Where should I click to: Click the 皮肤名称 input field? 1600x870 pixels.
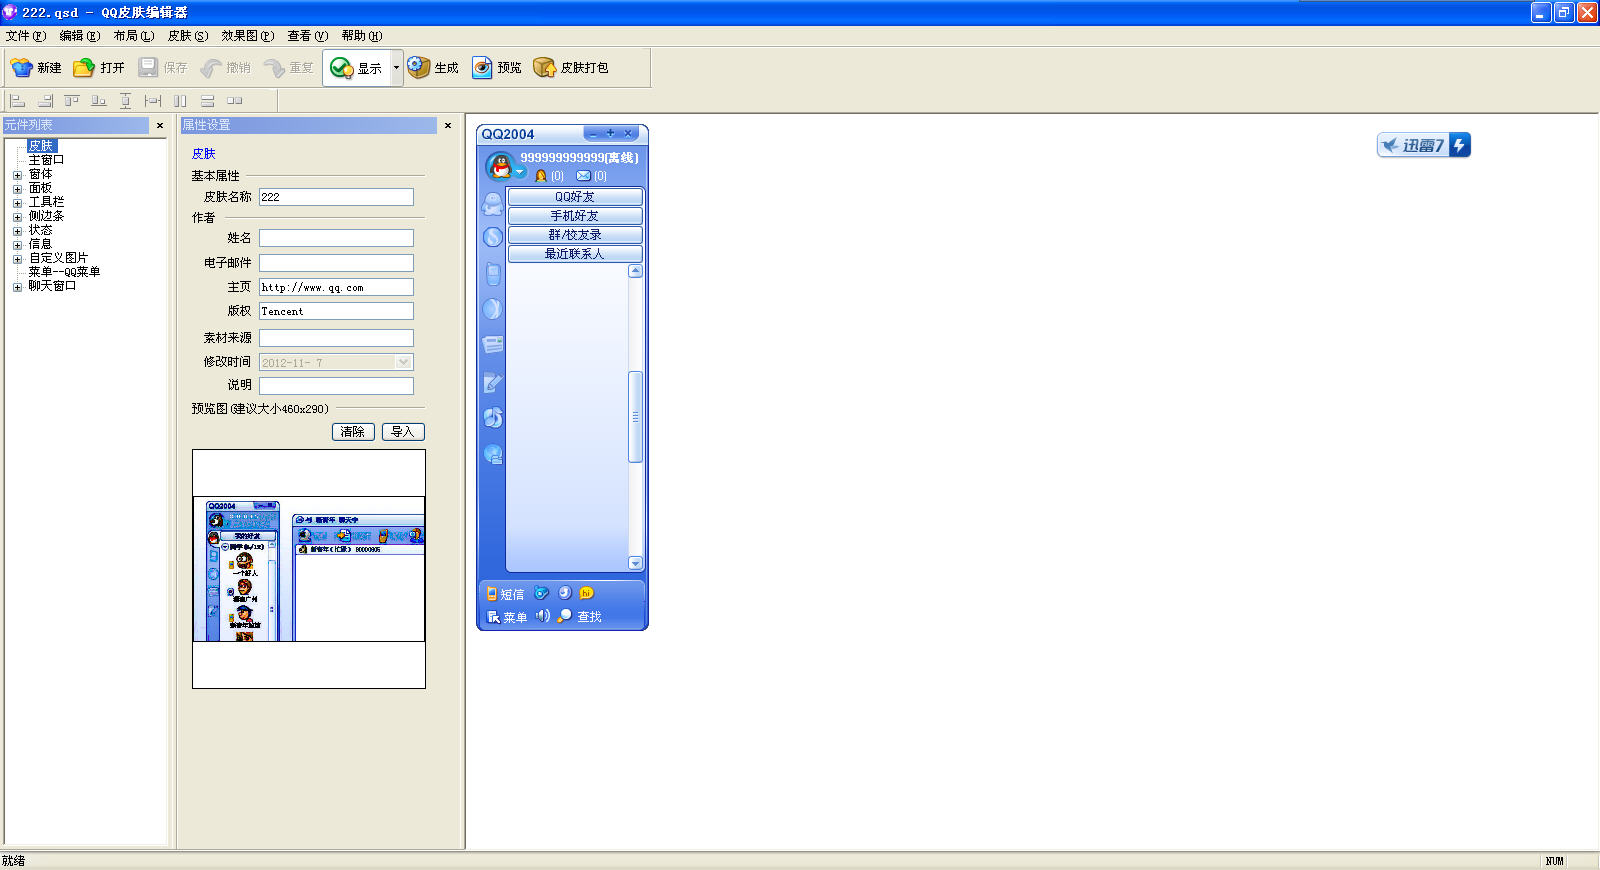336,197
